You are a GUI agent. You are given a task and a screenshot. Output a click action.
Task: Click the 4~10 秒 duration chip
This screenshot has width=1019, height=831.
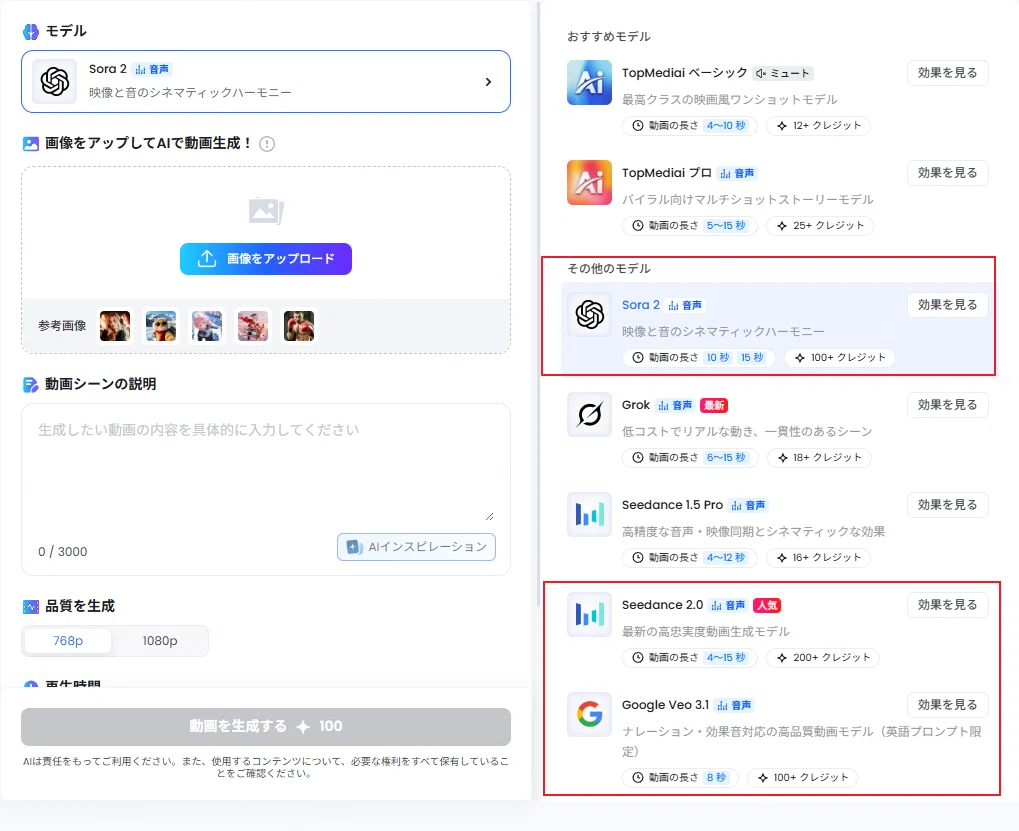(726, 125)
